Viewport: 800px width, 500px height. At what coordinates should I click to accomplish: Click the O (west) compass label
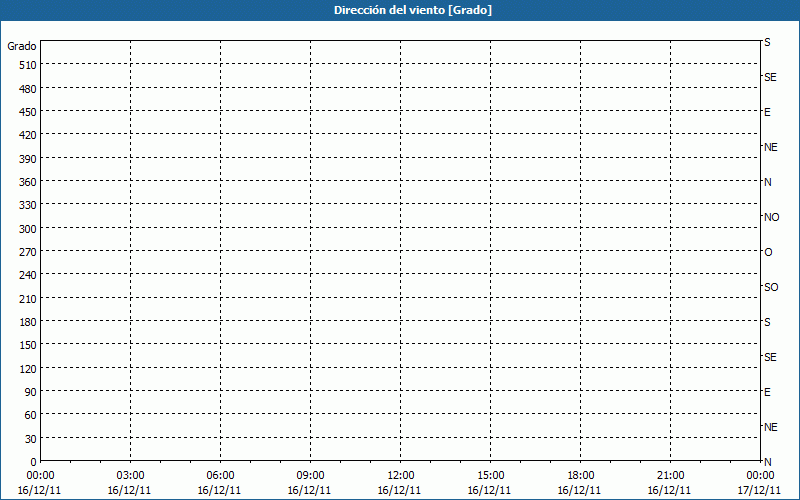768,252
